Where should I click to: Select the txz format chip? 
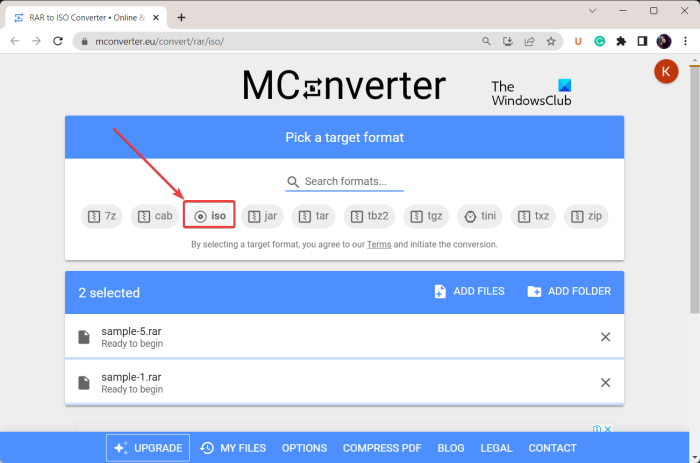(x=533, y=216)
